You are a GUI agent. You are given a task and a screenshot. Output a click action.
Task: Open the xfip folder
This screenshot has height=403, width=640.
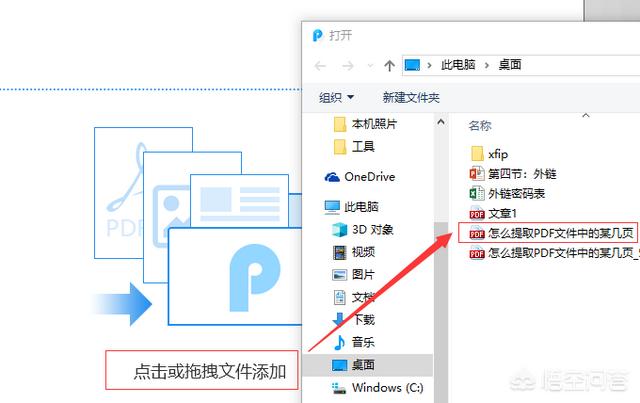coord(499,153)
